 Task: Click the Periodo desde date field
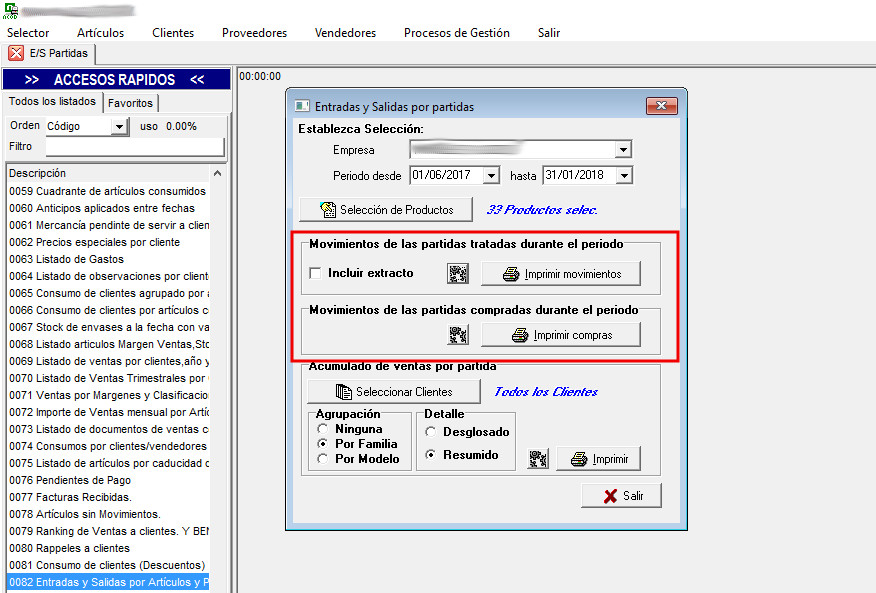click(x=446, y=175)
